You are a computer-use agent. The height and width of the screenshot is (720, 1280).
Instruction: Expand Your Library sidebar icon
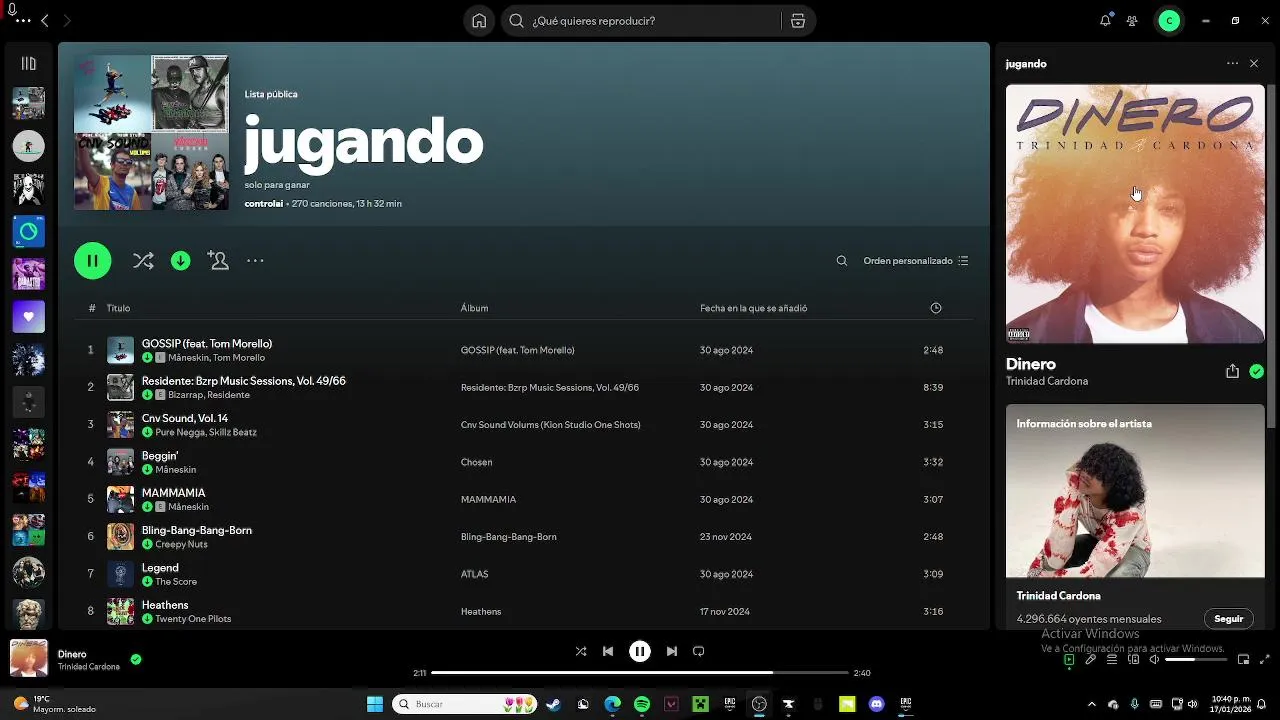28,63
